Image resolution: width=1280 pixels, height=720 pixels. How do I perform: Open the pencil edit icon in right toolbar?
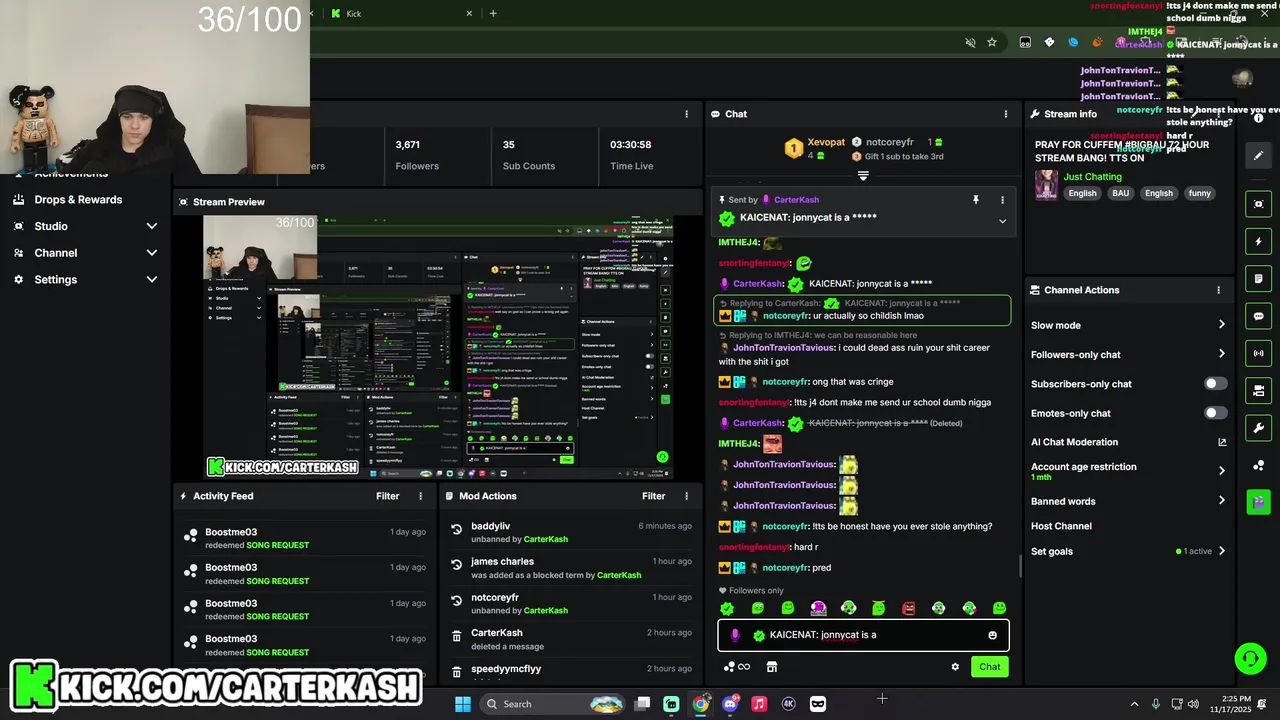pos(1258,155)
